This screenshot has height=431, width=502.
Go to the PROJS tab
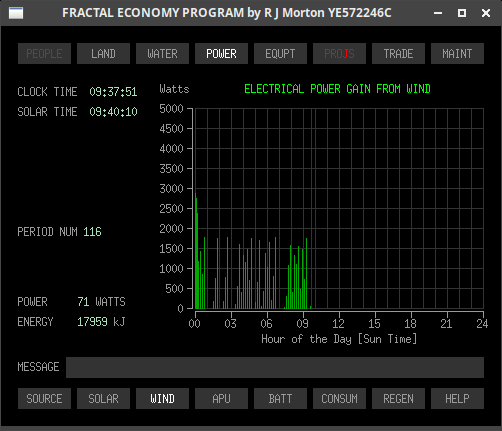(339, 53)
